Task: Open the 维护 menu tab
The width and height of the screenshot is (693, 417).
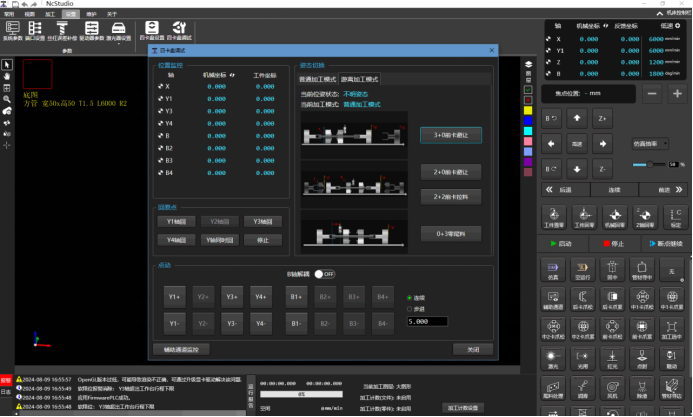Action: coord(91,14)
